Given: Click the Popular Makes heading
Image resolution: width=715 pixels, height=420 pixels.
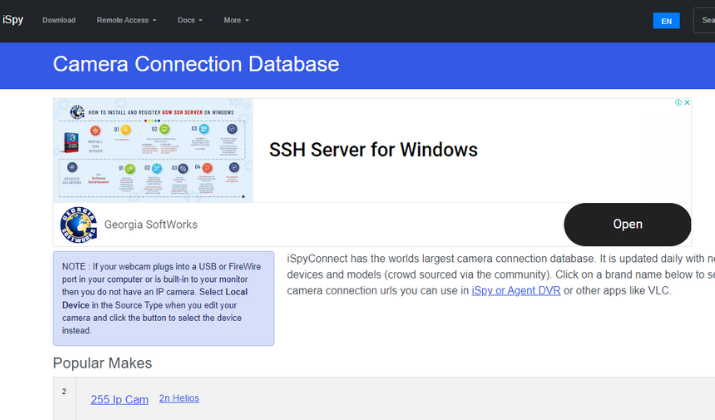Looking at the screenshot, I should (x=102, y=363).
